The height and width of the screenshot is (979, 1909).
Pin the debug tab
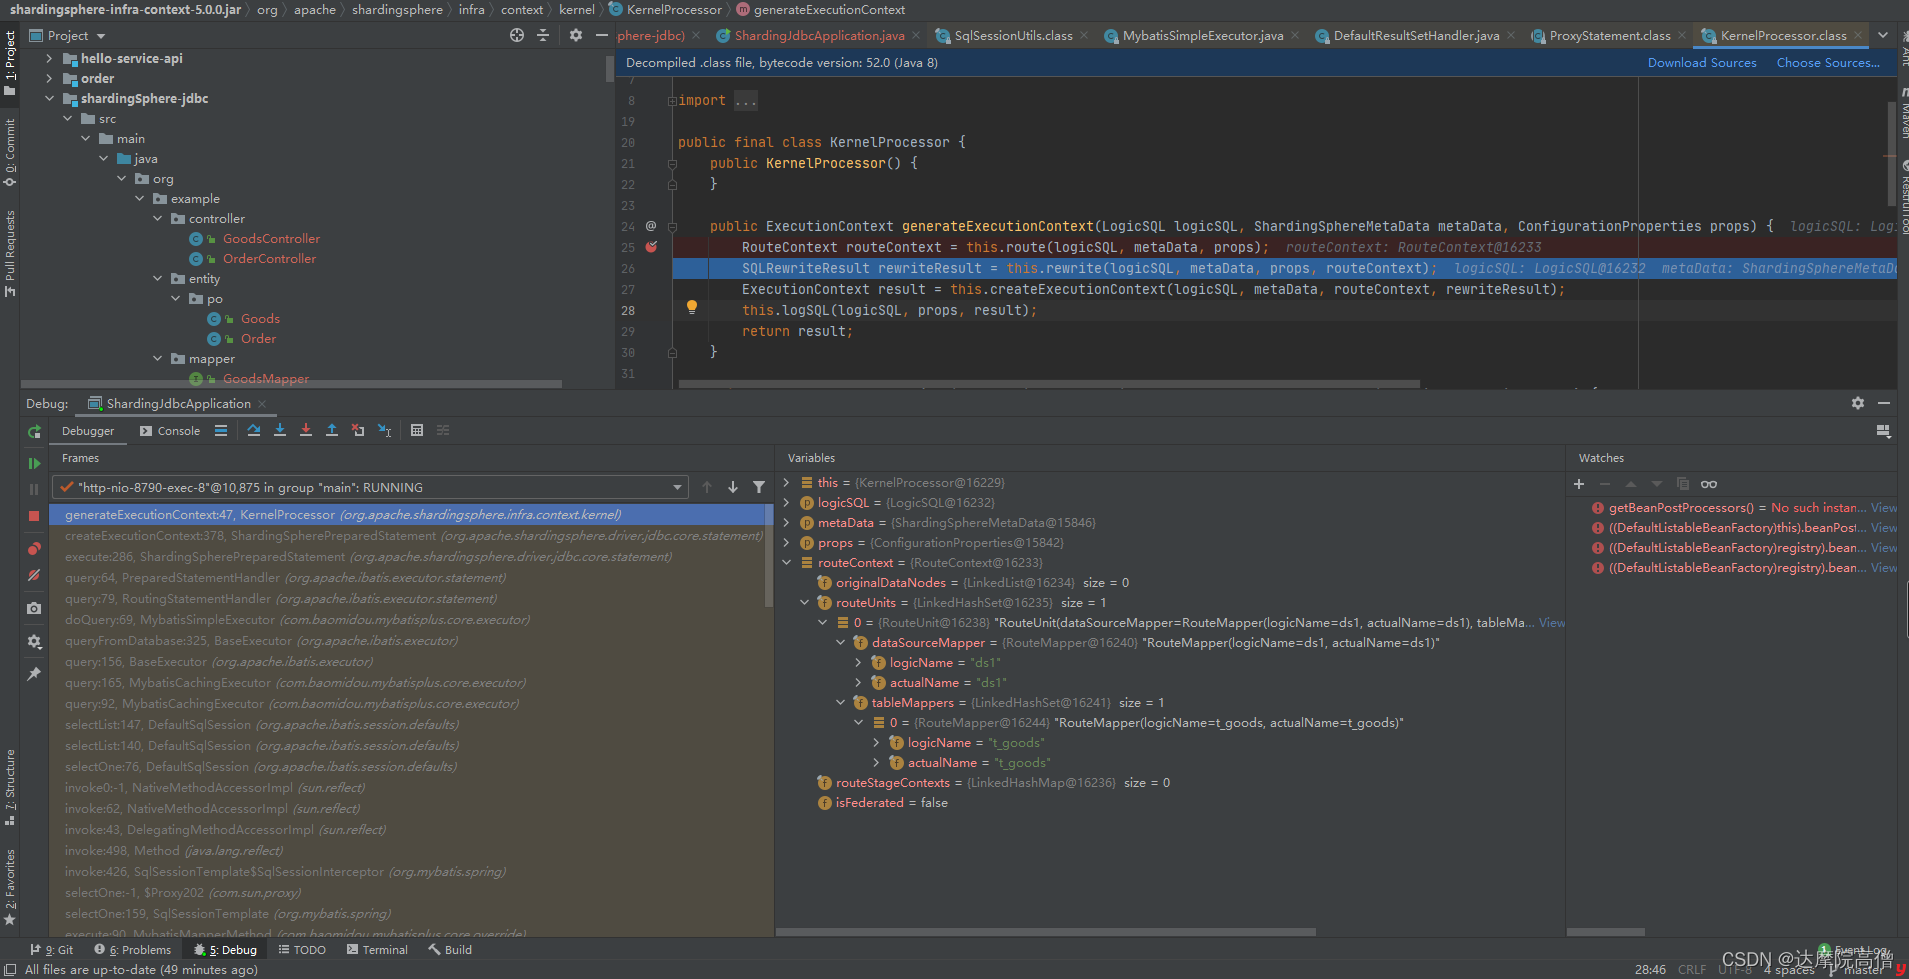[x=34, y=674]
